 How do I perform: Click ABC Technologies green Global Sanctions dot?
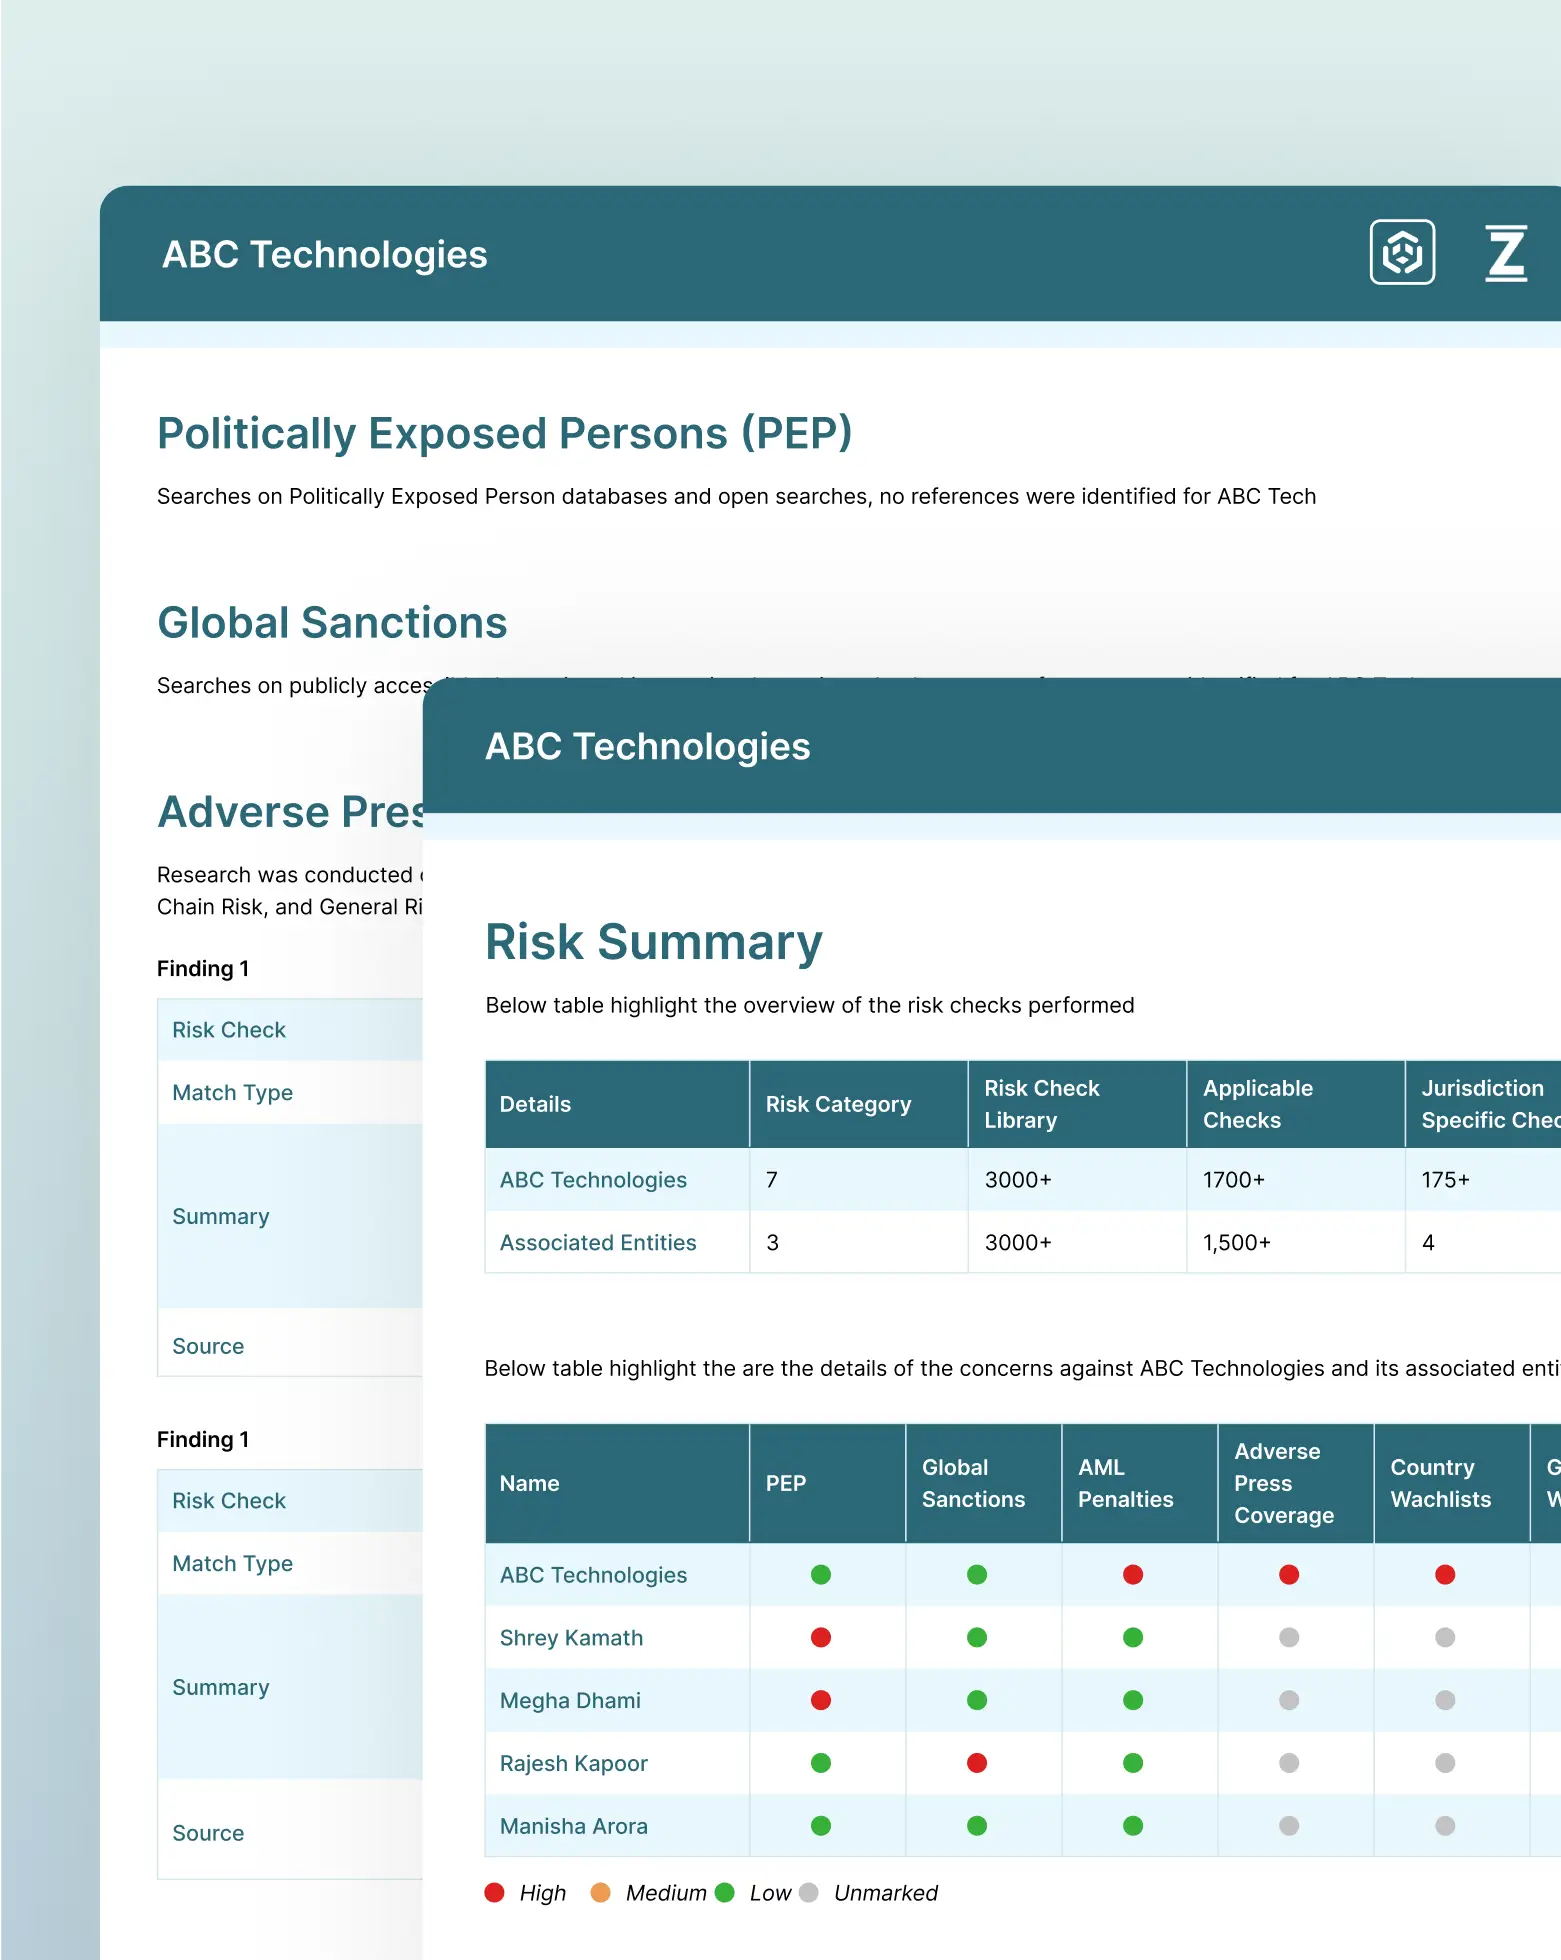977,1575
